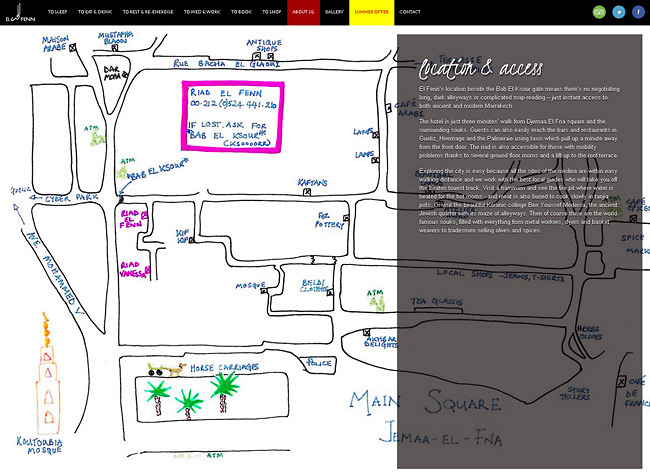Image resolution: width=650 pixels, height=472 pixels.
Task: Click the Maison Arabe map label
Action: click(56, 44)
